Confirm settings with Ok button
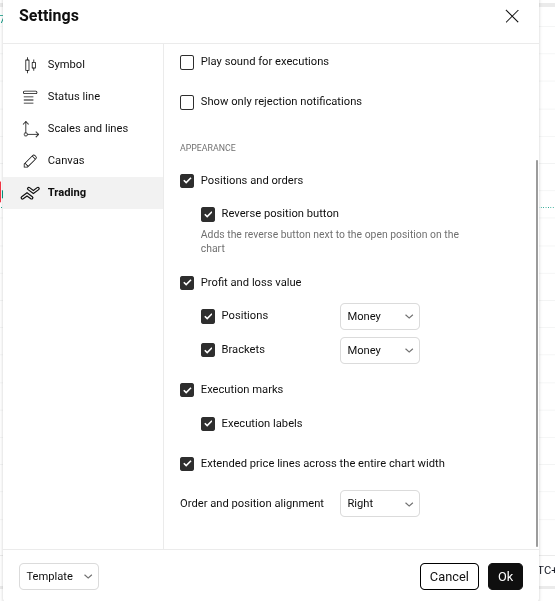The height and width of the screenshot is (601, 555). (505, 576)
